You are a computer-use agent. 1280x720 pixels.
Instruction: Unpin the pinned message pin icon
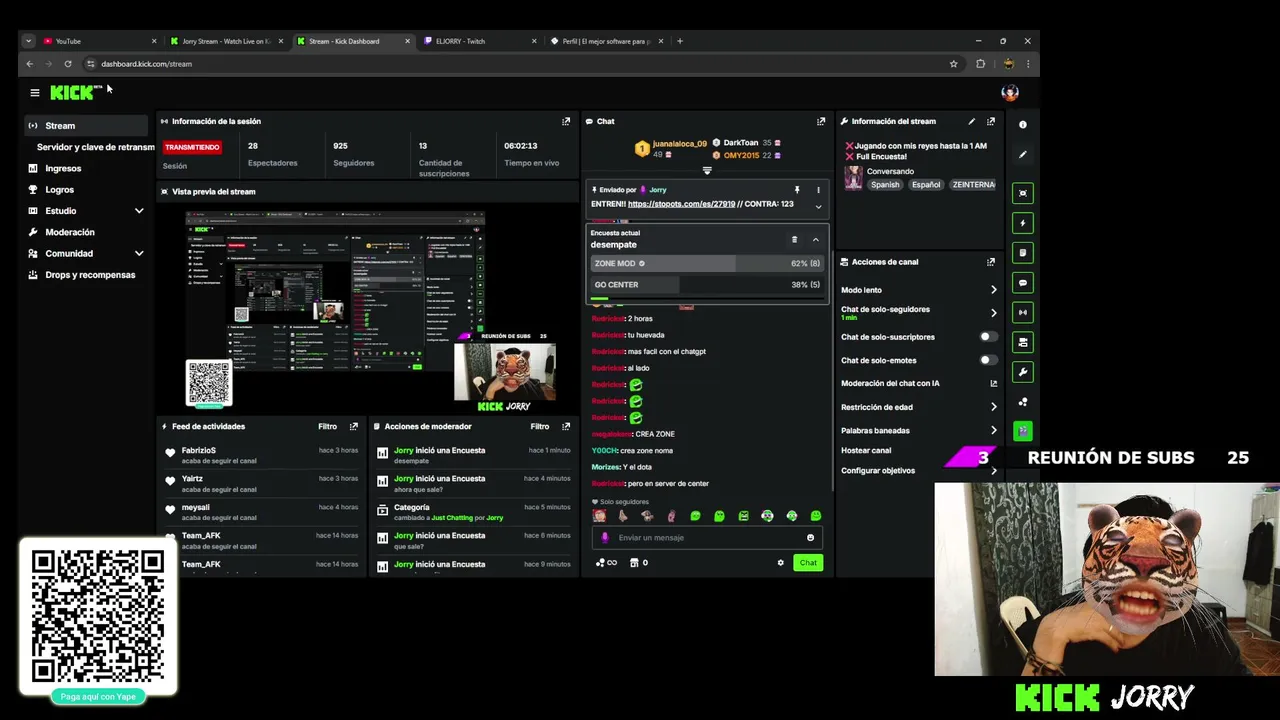(797, 190)
